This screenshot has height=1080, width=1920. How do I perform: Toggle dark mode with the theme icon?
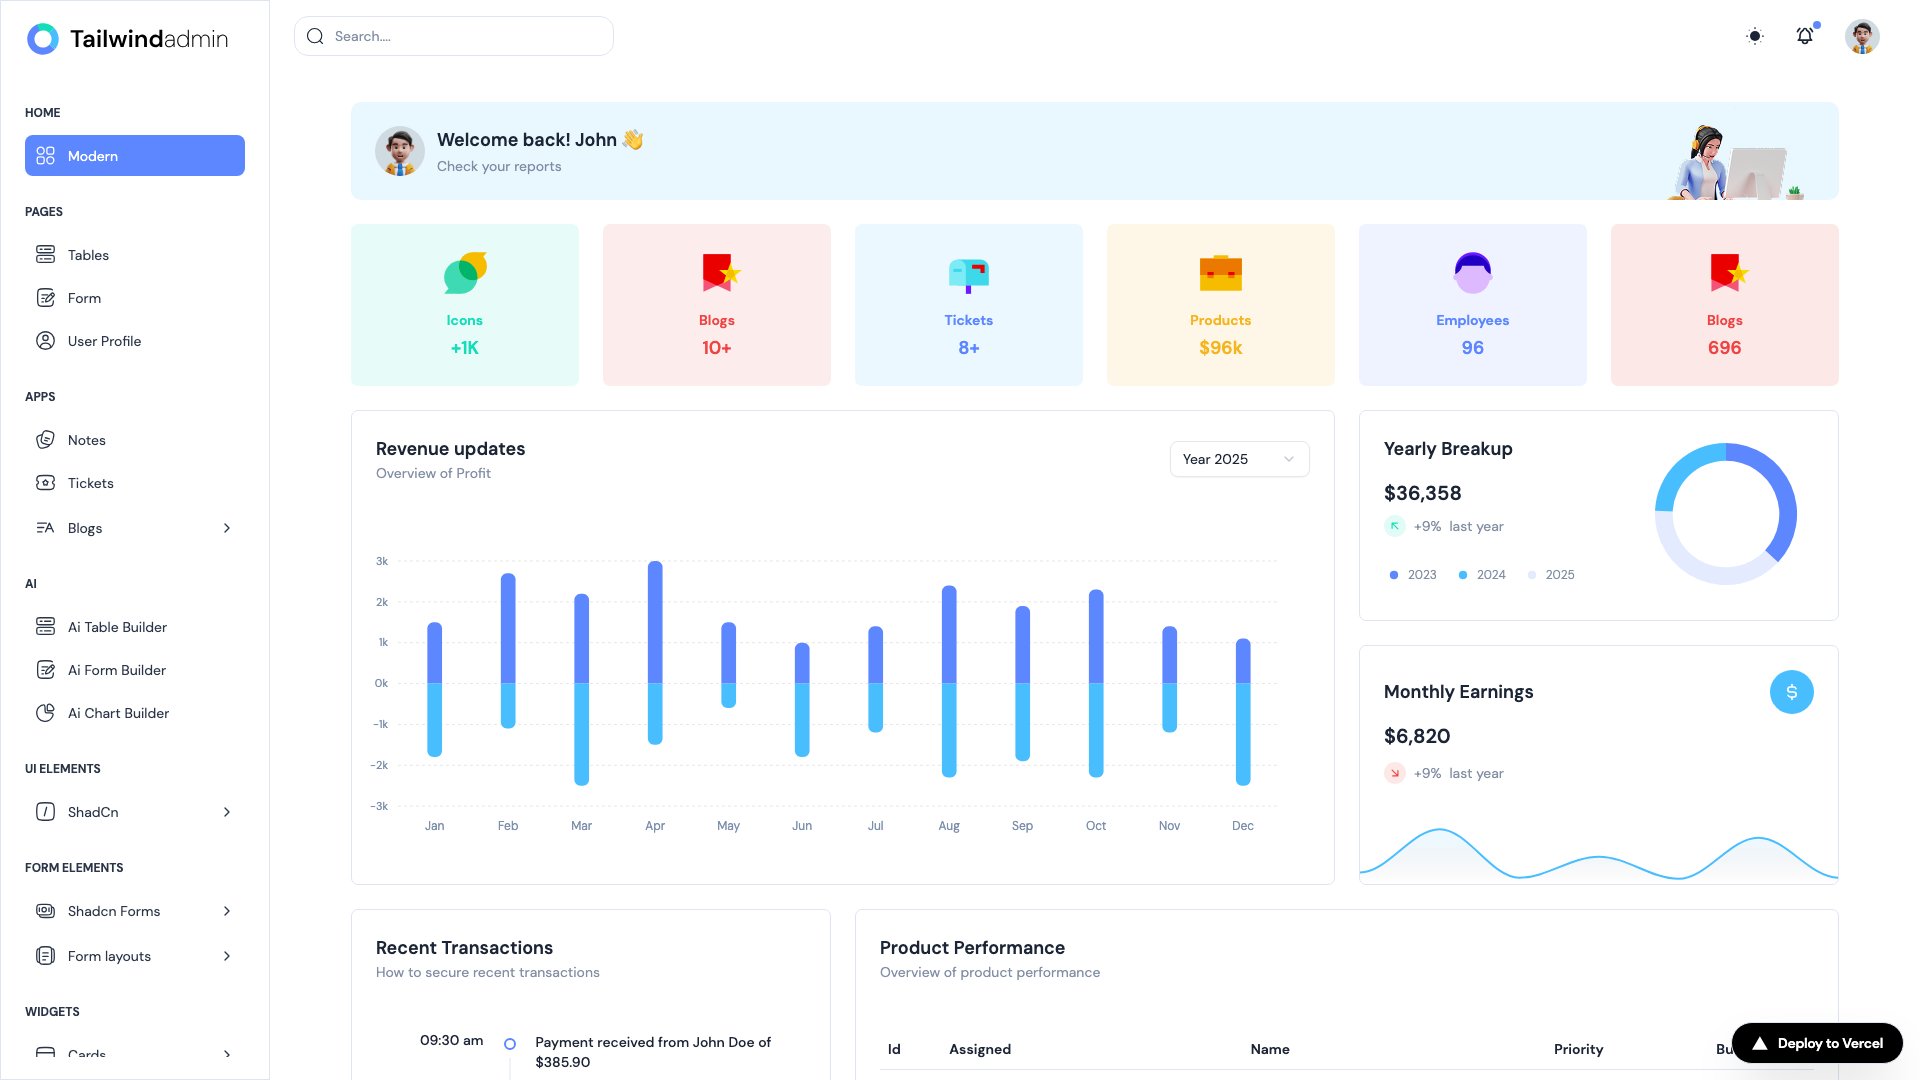click(1754, 36)
